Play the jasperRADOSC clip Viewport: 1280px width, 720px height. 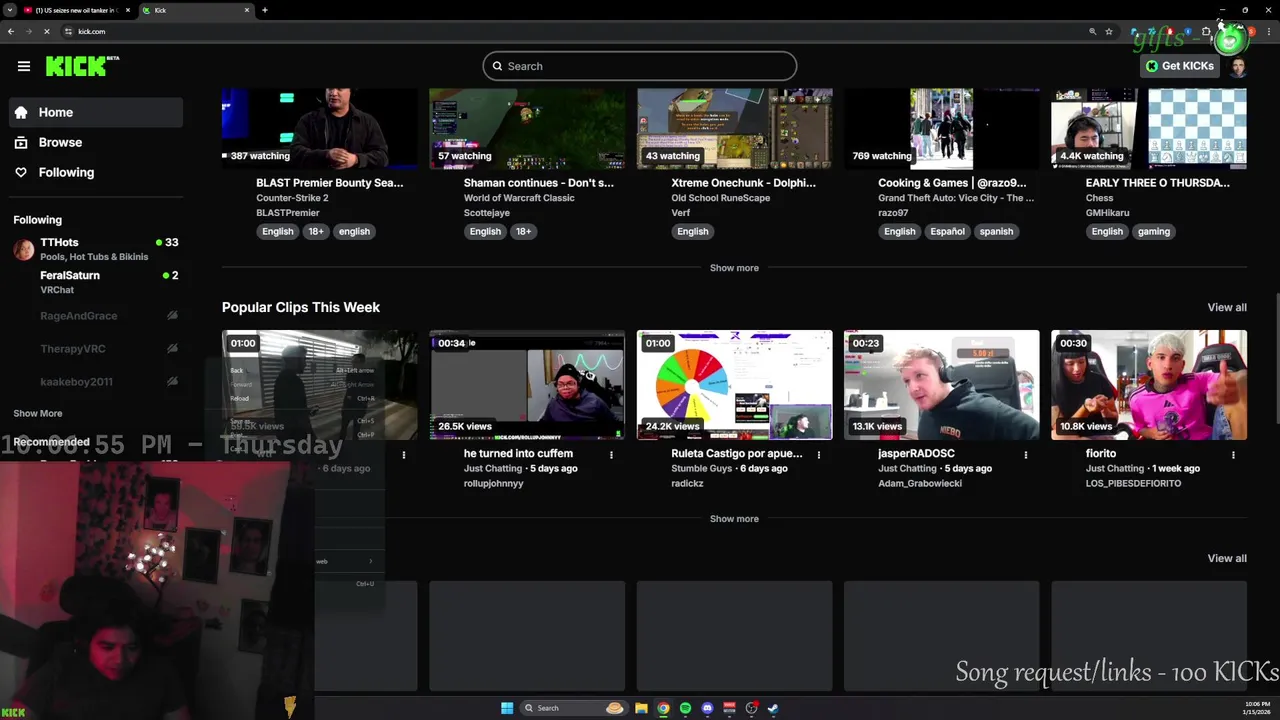click(941, 385)
